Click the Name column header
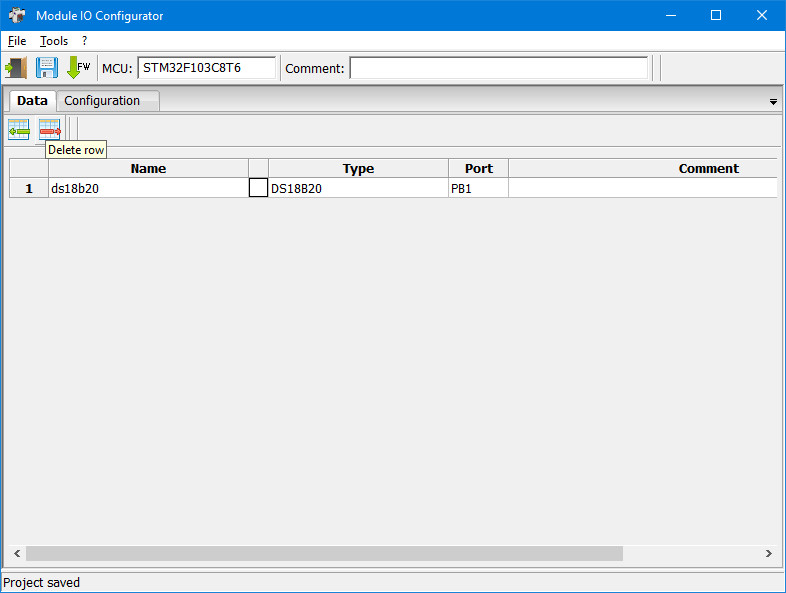786x593 pixels. click(148, 168)
